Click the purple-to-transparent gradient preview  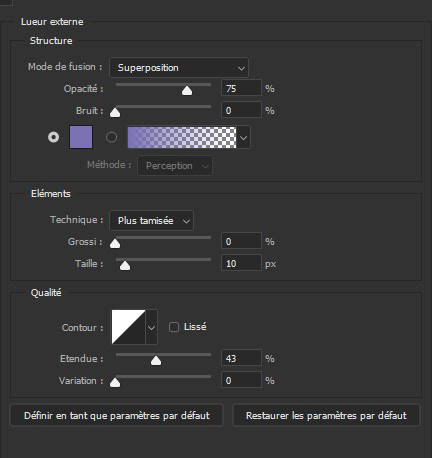click(182, 137)
